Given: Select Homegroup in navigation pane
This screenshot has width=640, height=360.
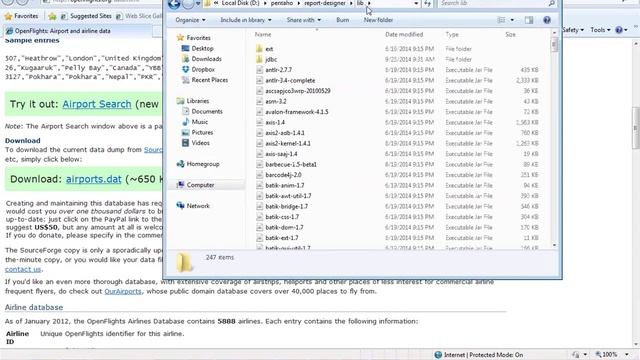Looking at the screenshot, I should [203, 164].
